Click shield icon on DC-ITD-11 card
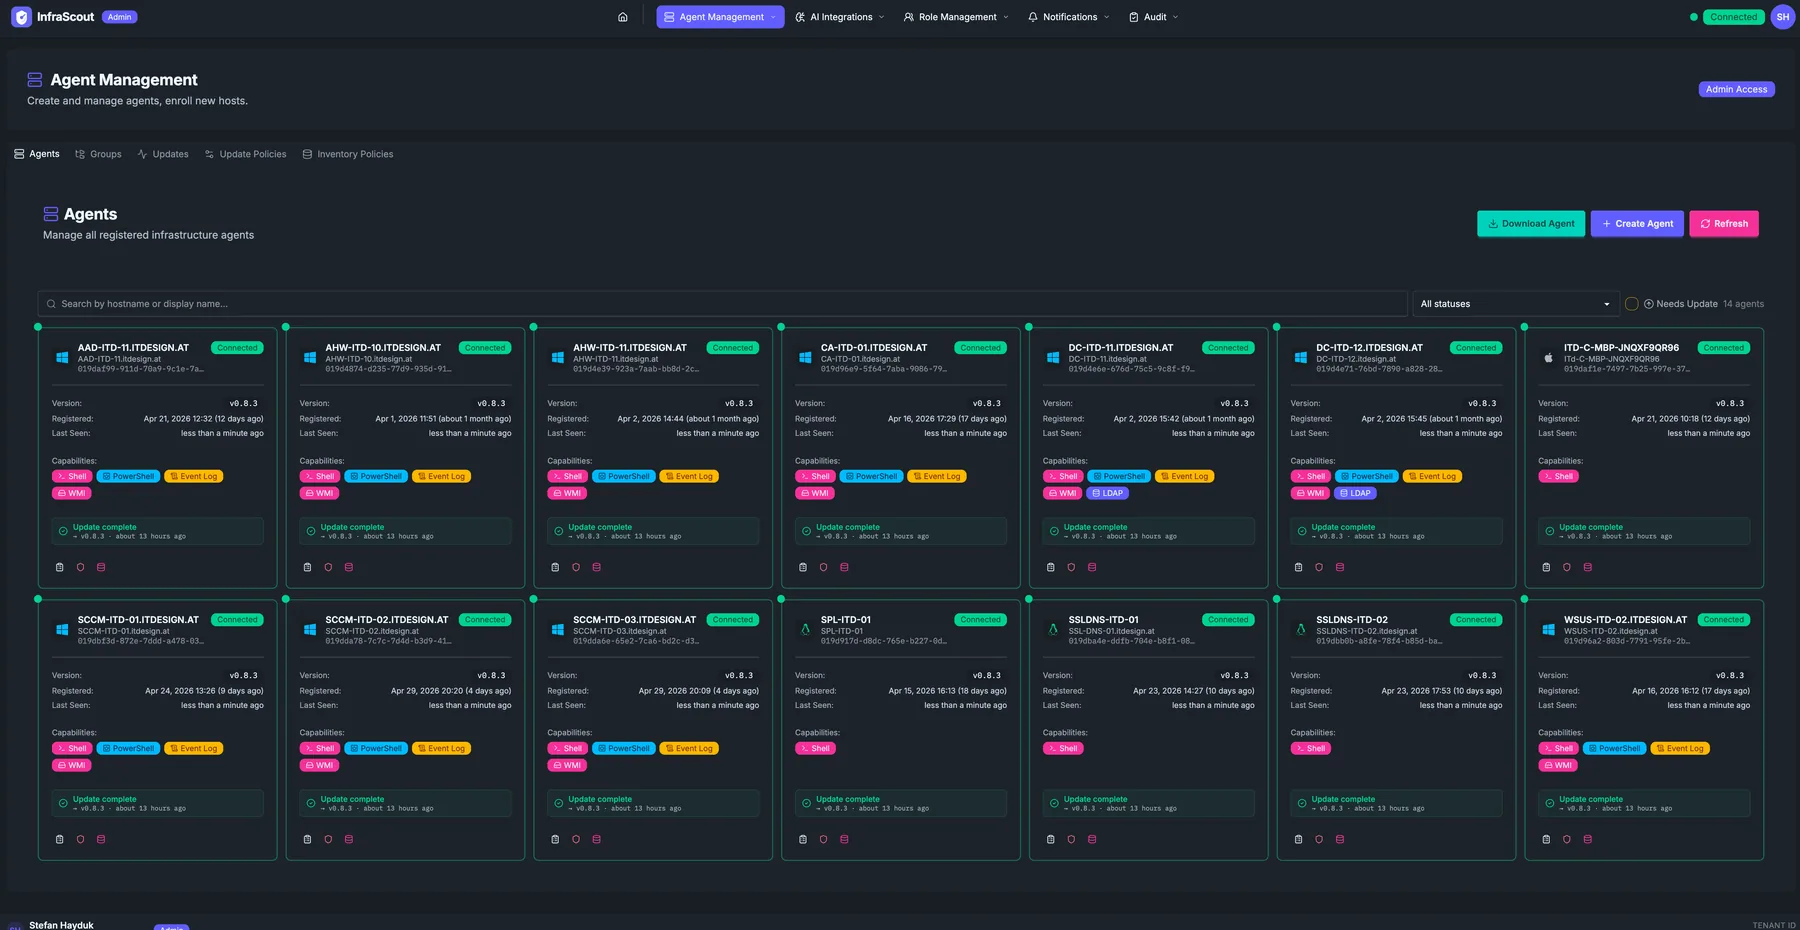The height and width of the screenshot is (930, 1800). (1071, 567)
